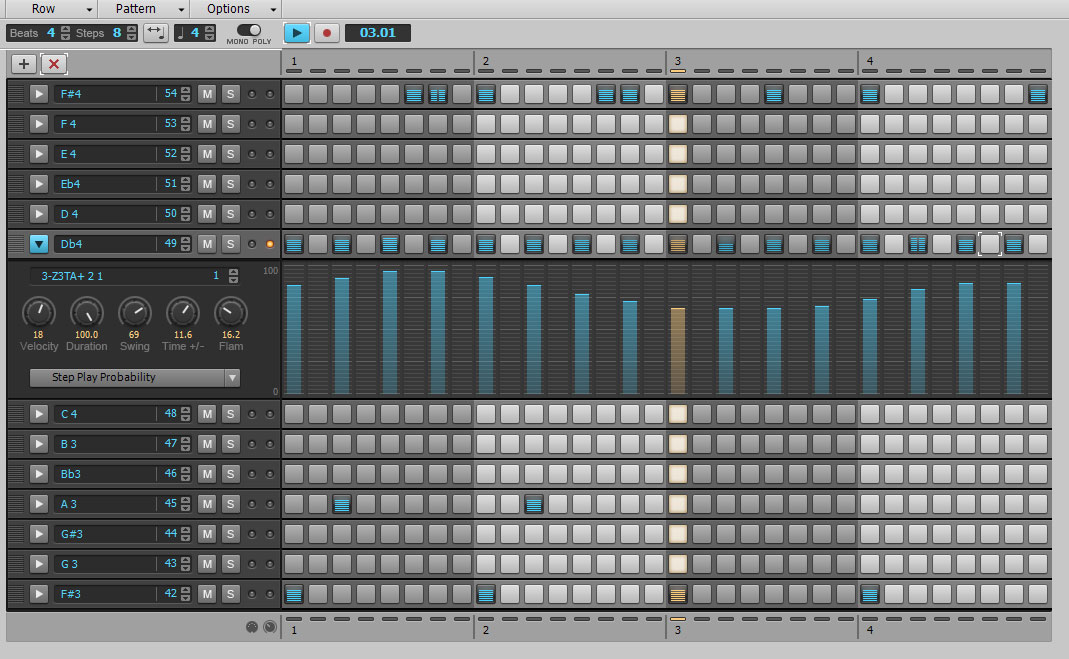Expand the A 3 row details arrow
The image size is (1069, 659).
[x=39, y=504]
